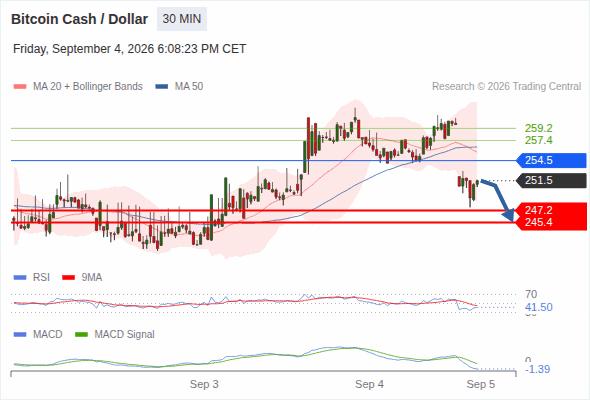Viewport: 590px width, 400px height.
Task: Click the Sep 5 date axis marker
Action: 481,384
